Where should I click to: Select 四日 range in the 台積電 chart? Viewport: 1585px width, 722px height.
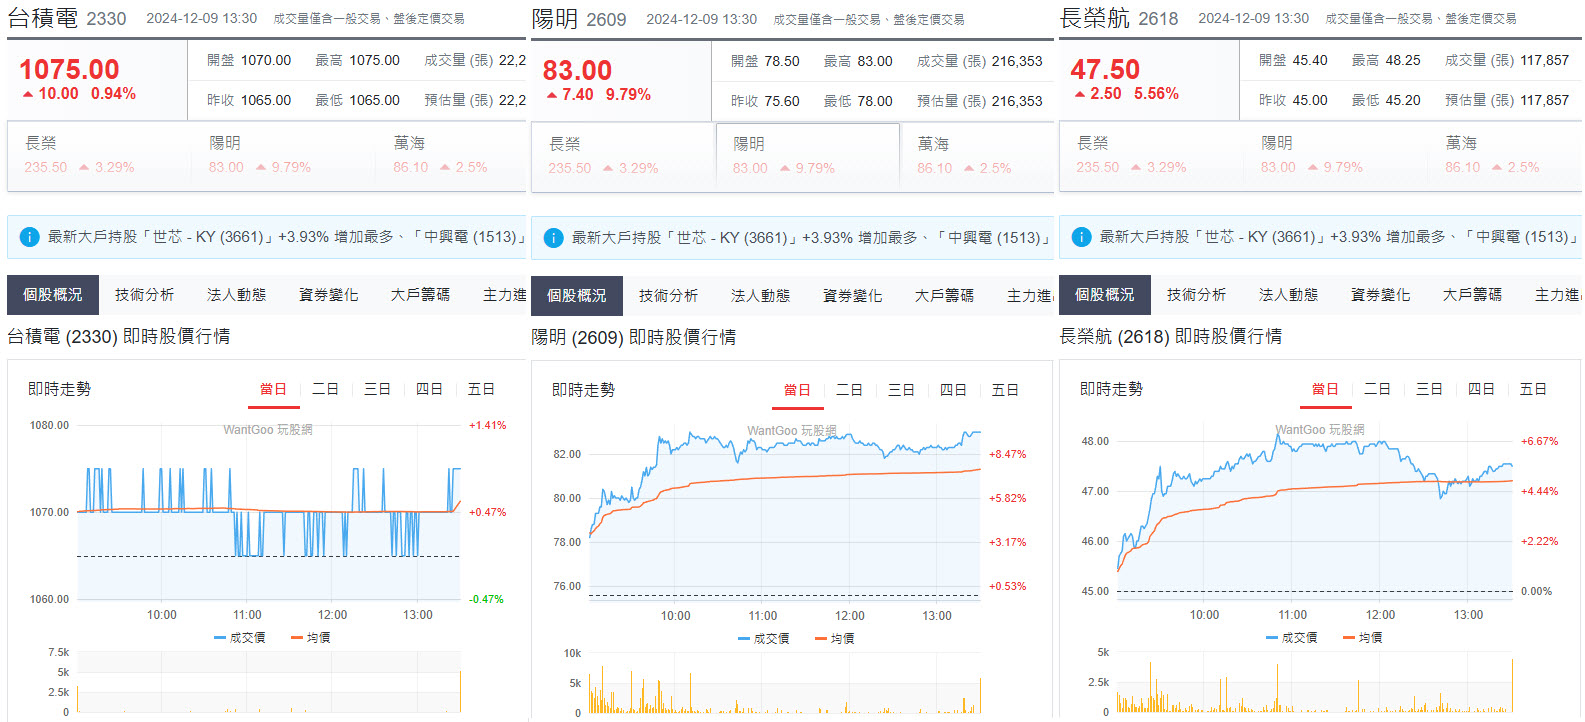pyautogui.click(x=430, y=389)
